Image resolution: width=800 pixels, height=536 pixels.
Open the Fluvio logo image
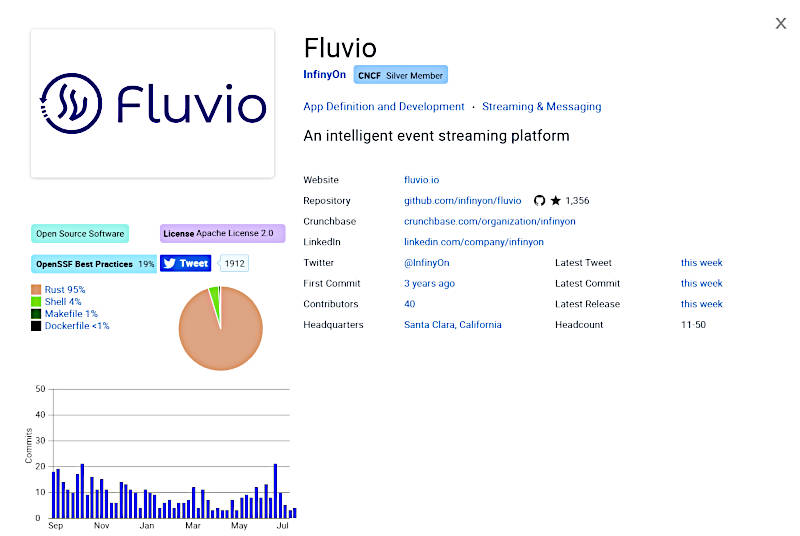[153, 104]
